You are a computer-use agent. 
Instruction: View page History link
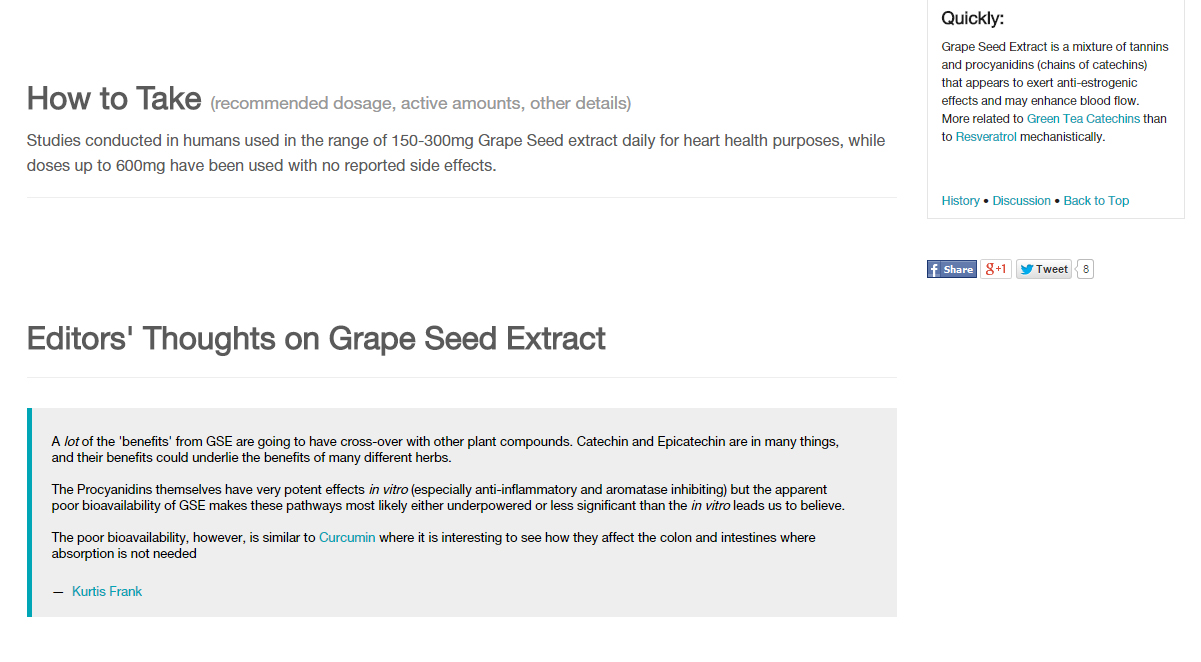pos(961,201)
